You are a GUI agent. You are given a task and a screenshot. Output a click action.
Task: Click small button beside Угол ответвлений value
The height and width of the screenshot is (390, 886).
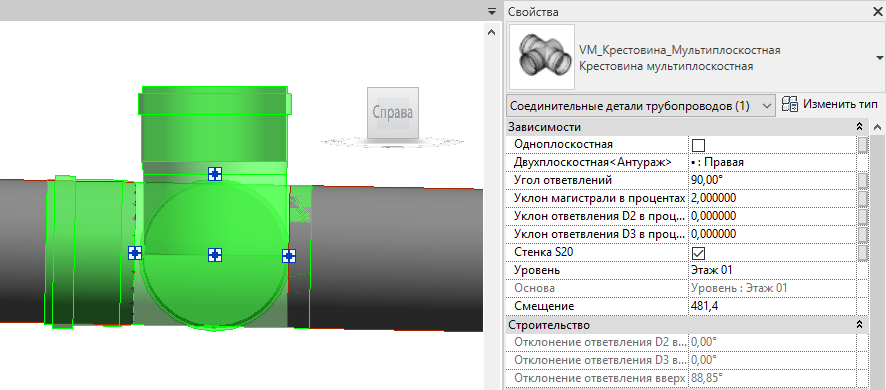tap(862, 180)
